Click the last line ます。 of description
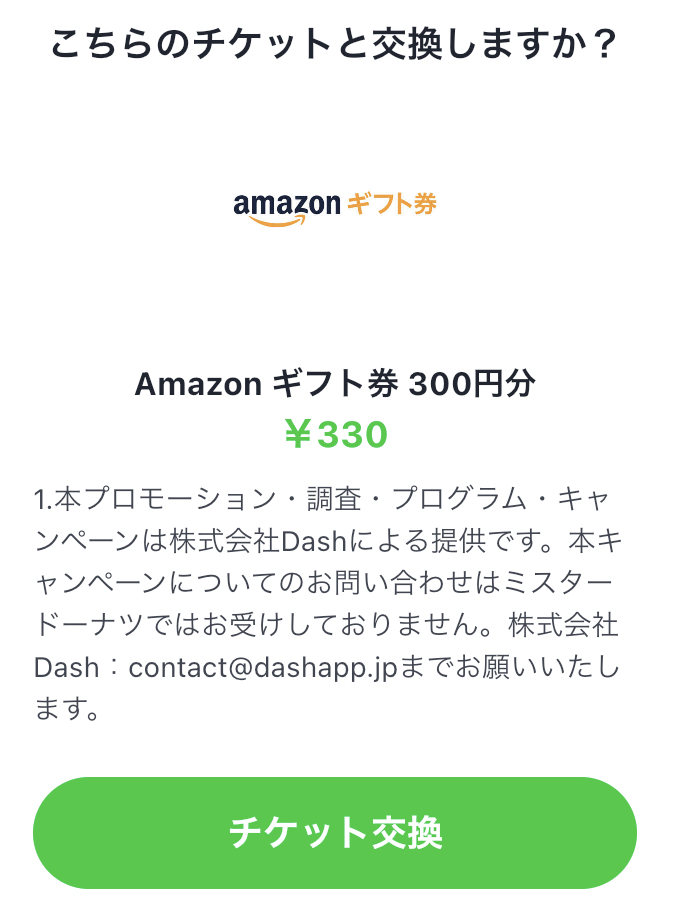Image resolution: width=678 pixels, height=912 pixels. (67, 709)
